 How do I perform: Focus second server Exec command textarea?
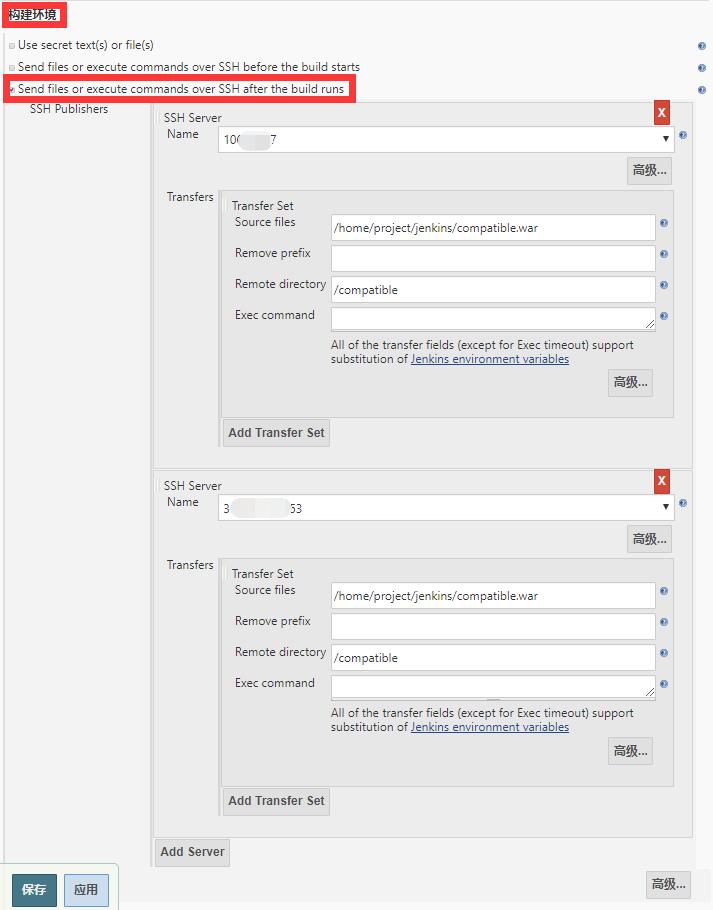(x=493, y=687)
